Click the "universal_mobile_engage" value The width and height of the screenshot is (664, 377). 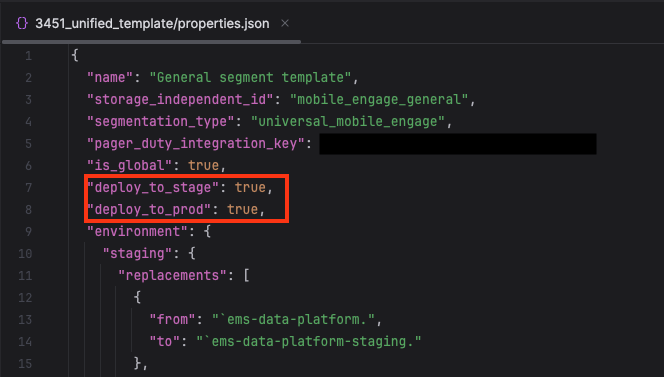click(348, 122)
